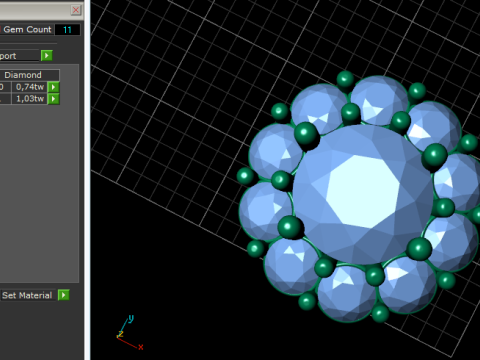Close the gem panel with X button
This screenshot has width=480, height=360.
[76, 10]
